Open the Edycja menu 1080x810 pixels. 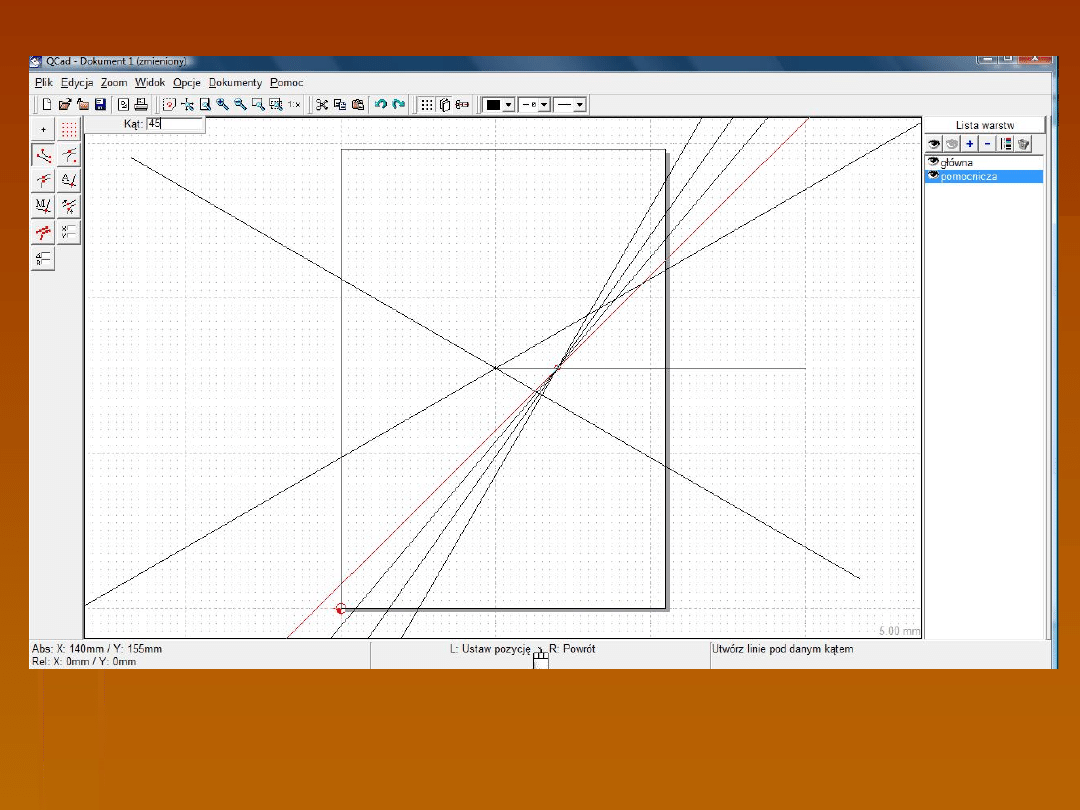[76, 83]
